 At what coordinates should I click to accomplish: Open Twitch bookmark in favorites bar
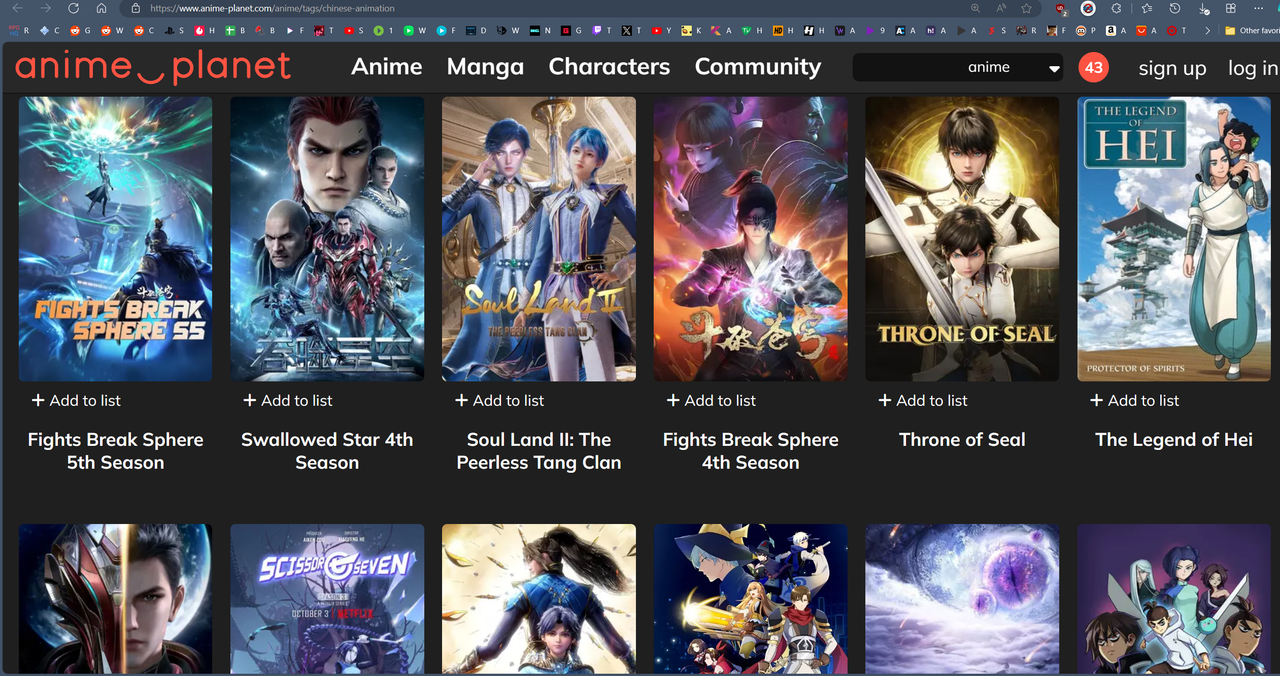coord(602,30)
